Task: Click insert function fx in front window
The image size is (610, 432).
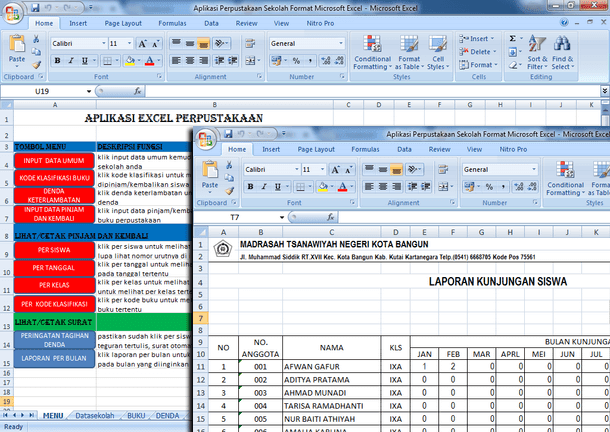Action: pyautogui.click(x=331, y=218)
